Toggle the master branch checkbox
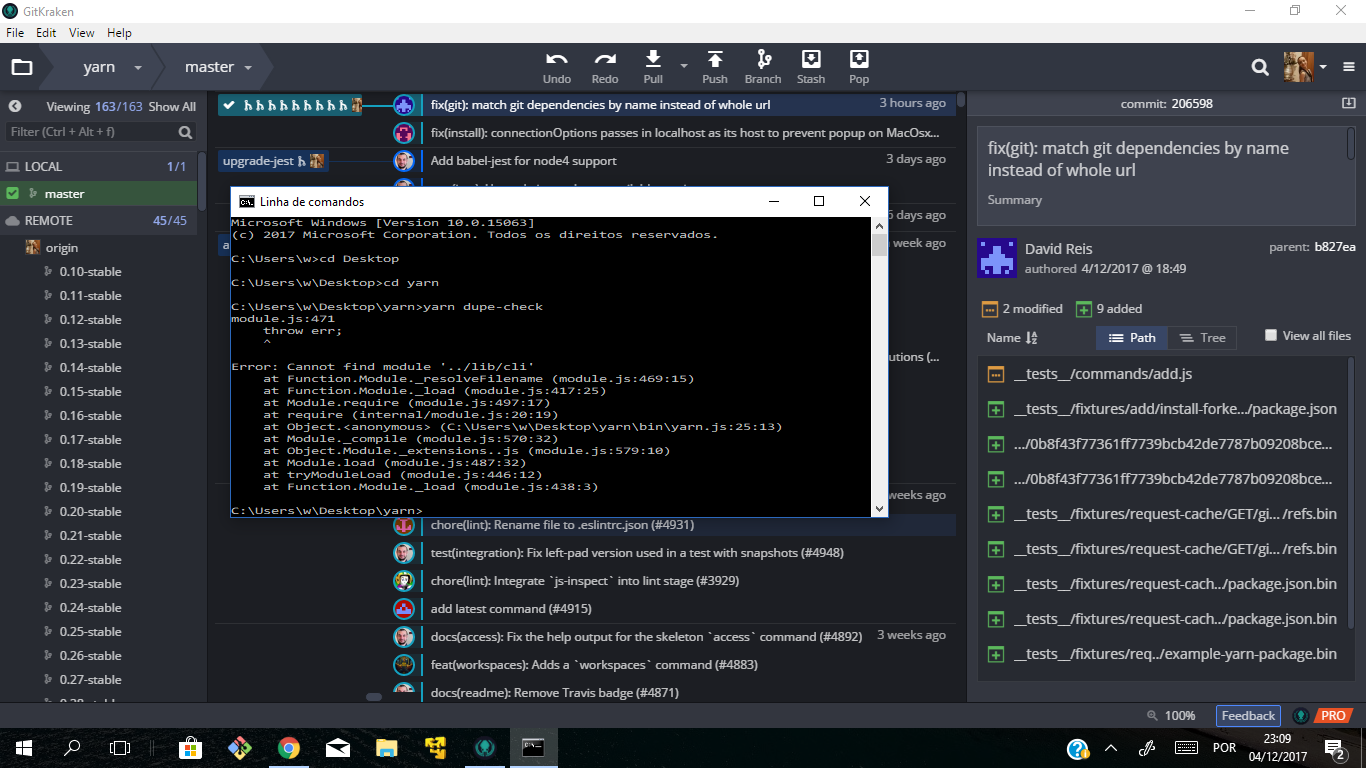 coord(13,193)
